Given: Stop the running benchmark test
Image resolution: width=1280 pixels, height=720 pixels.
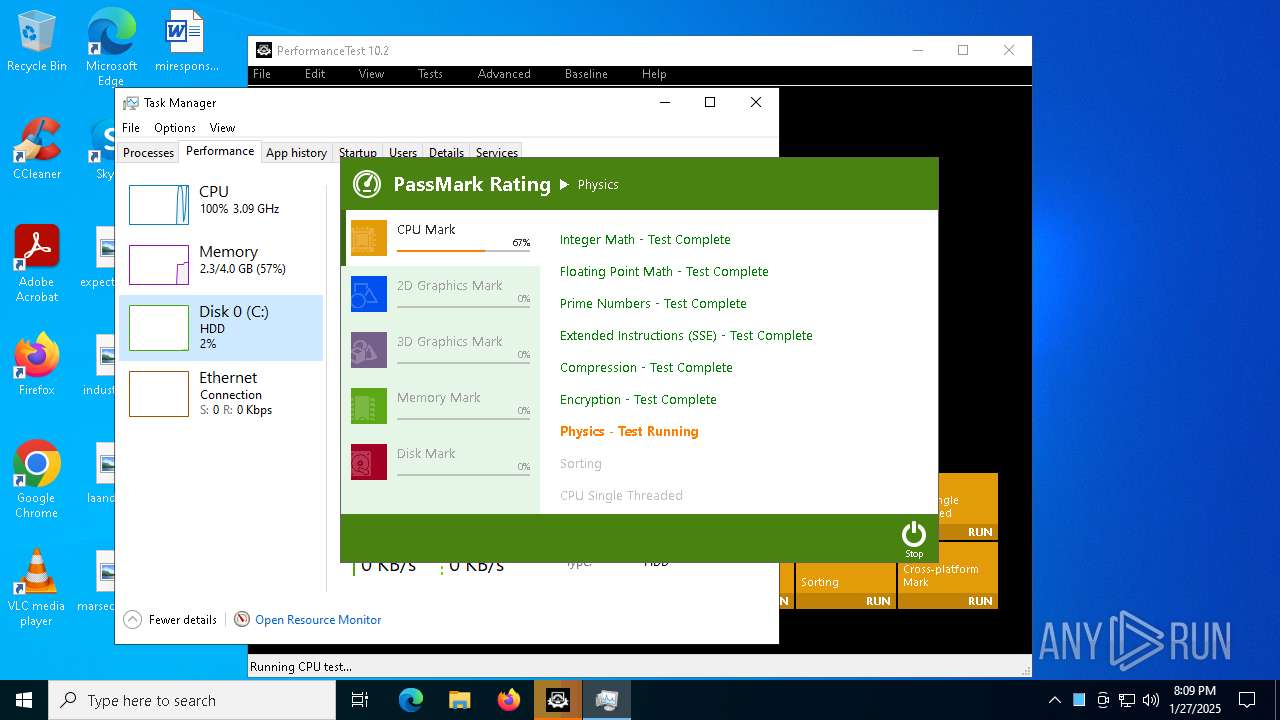Looking at the screenshot, I should pos(914,538).
